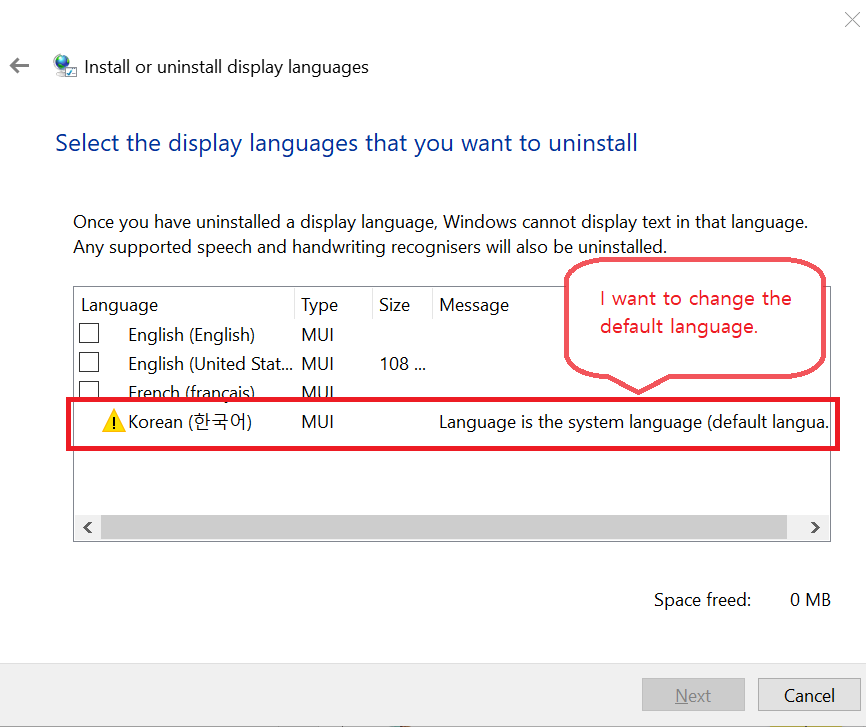Screen dimensions: 866x727
Task: Click the scroll left arrow in list
Action: 88,527
